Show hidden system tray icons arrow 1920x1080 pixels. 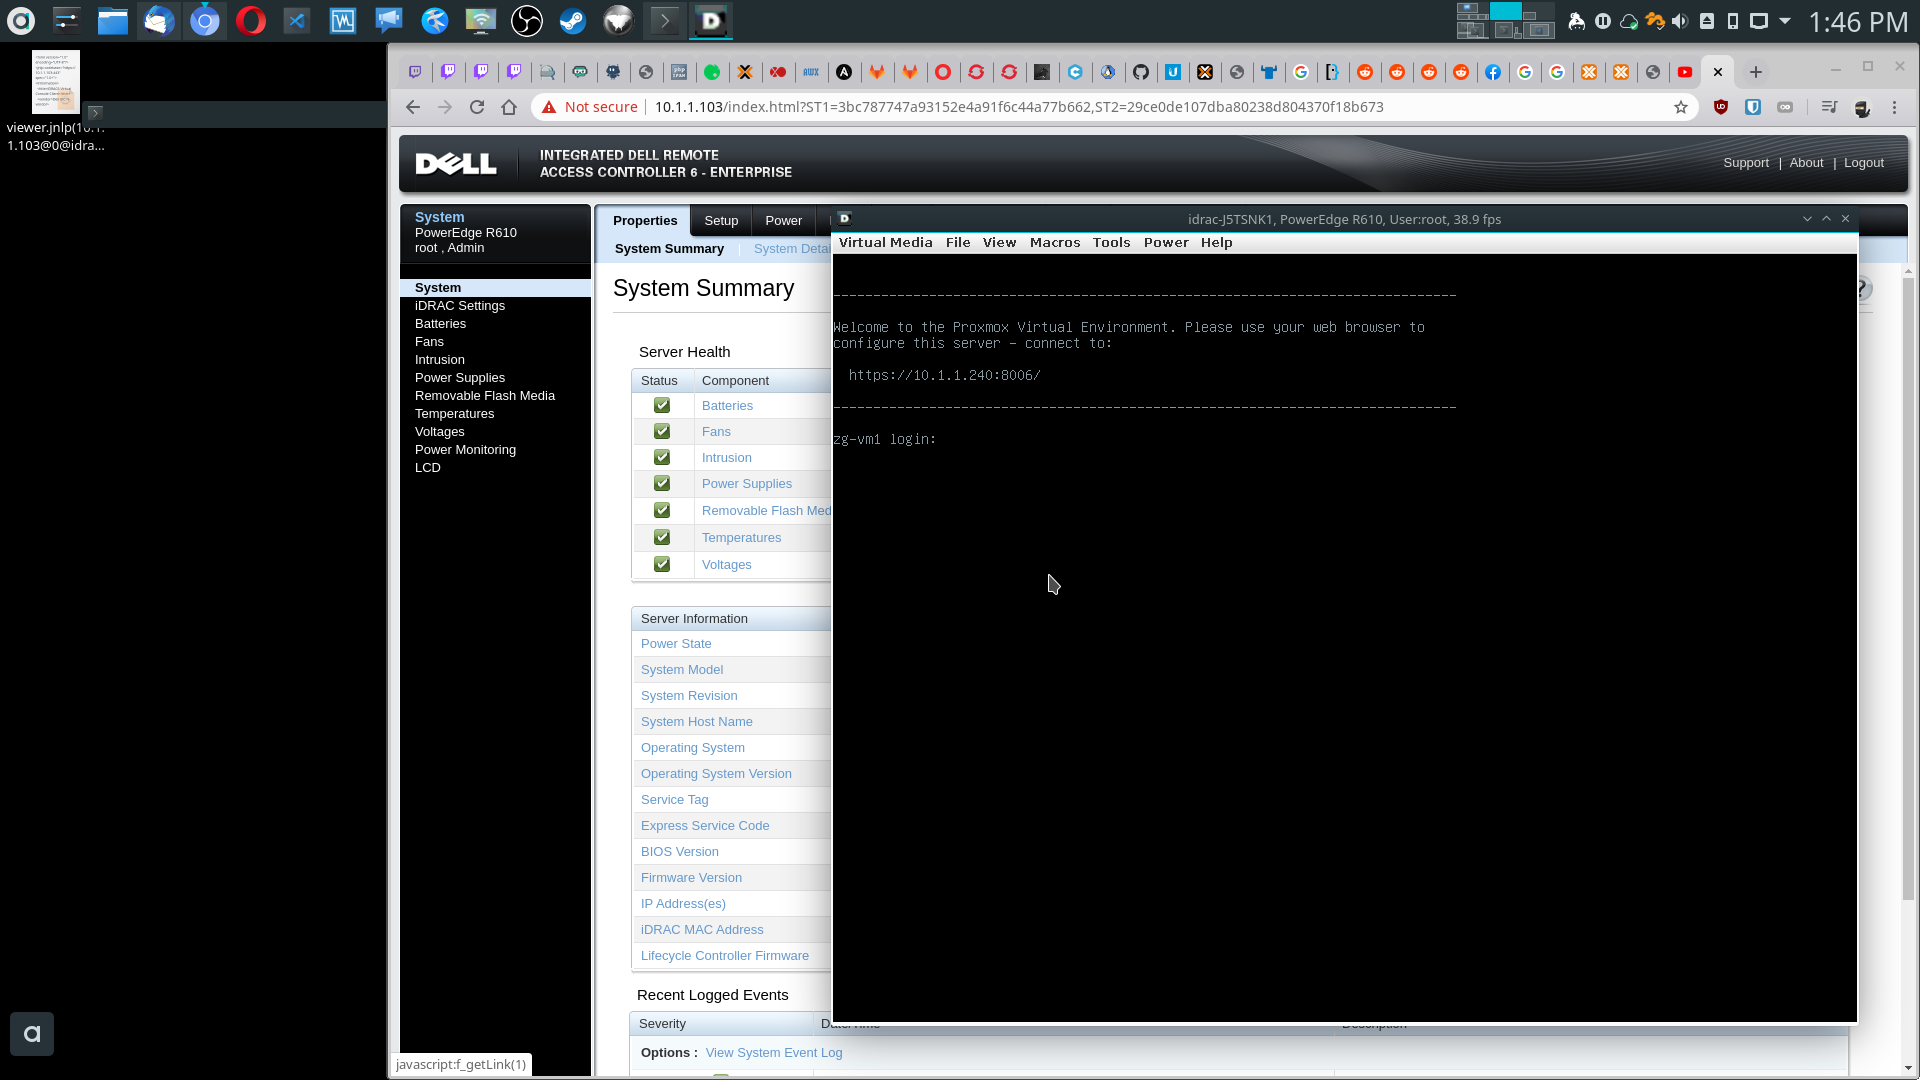point(1785,21)
